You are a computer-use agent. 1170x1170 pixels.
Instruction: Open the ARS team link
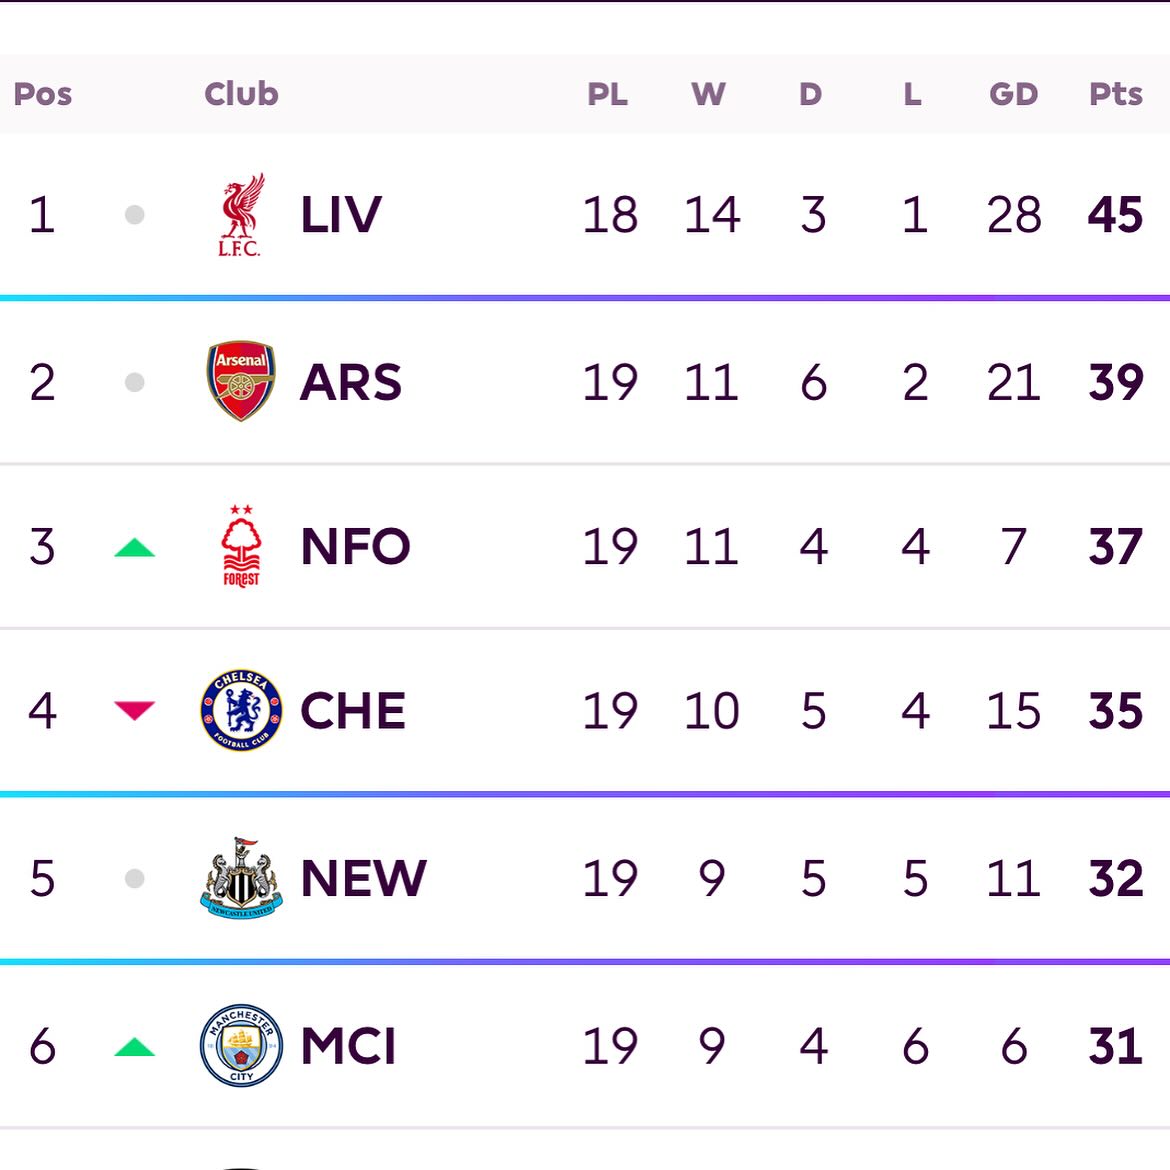351,382
